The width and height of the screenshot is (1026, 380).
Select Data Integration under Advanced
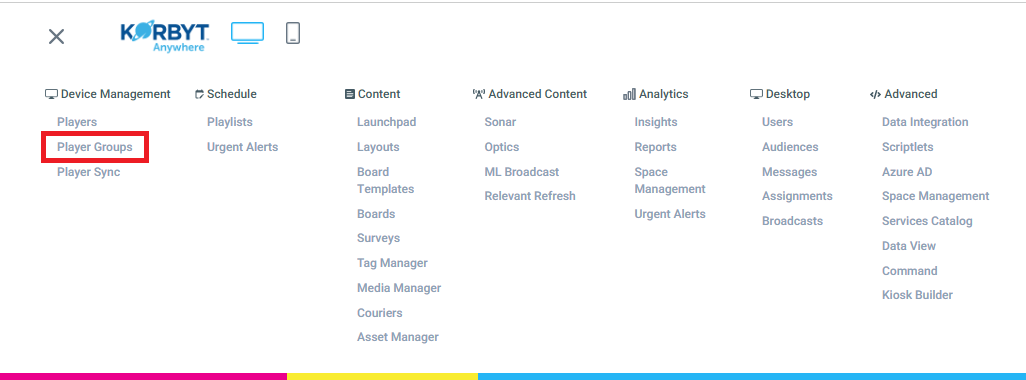point(925,122)
